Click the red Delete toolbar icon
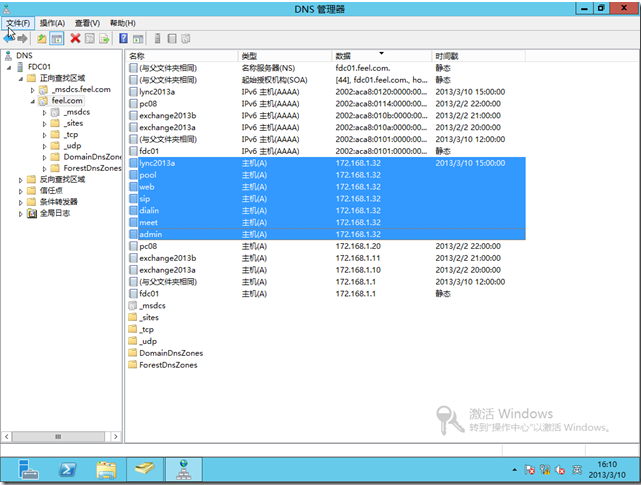 [75, 38]
